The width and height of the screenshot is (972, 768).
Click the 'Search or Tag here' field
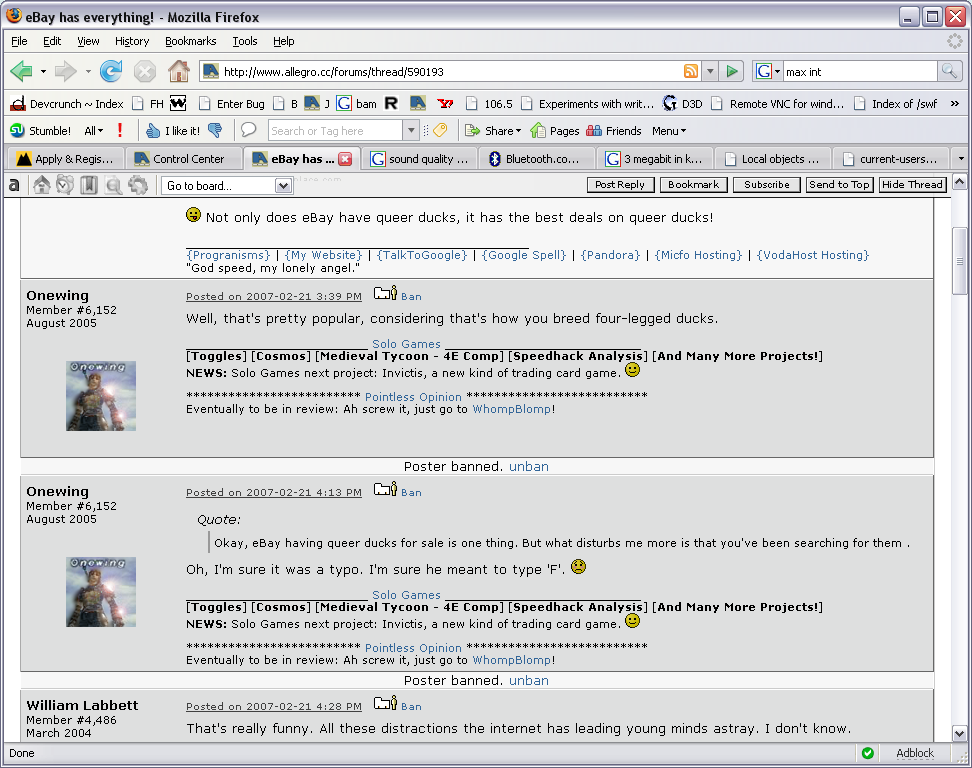click(335, 130)
